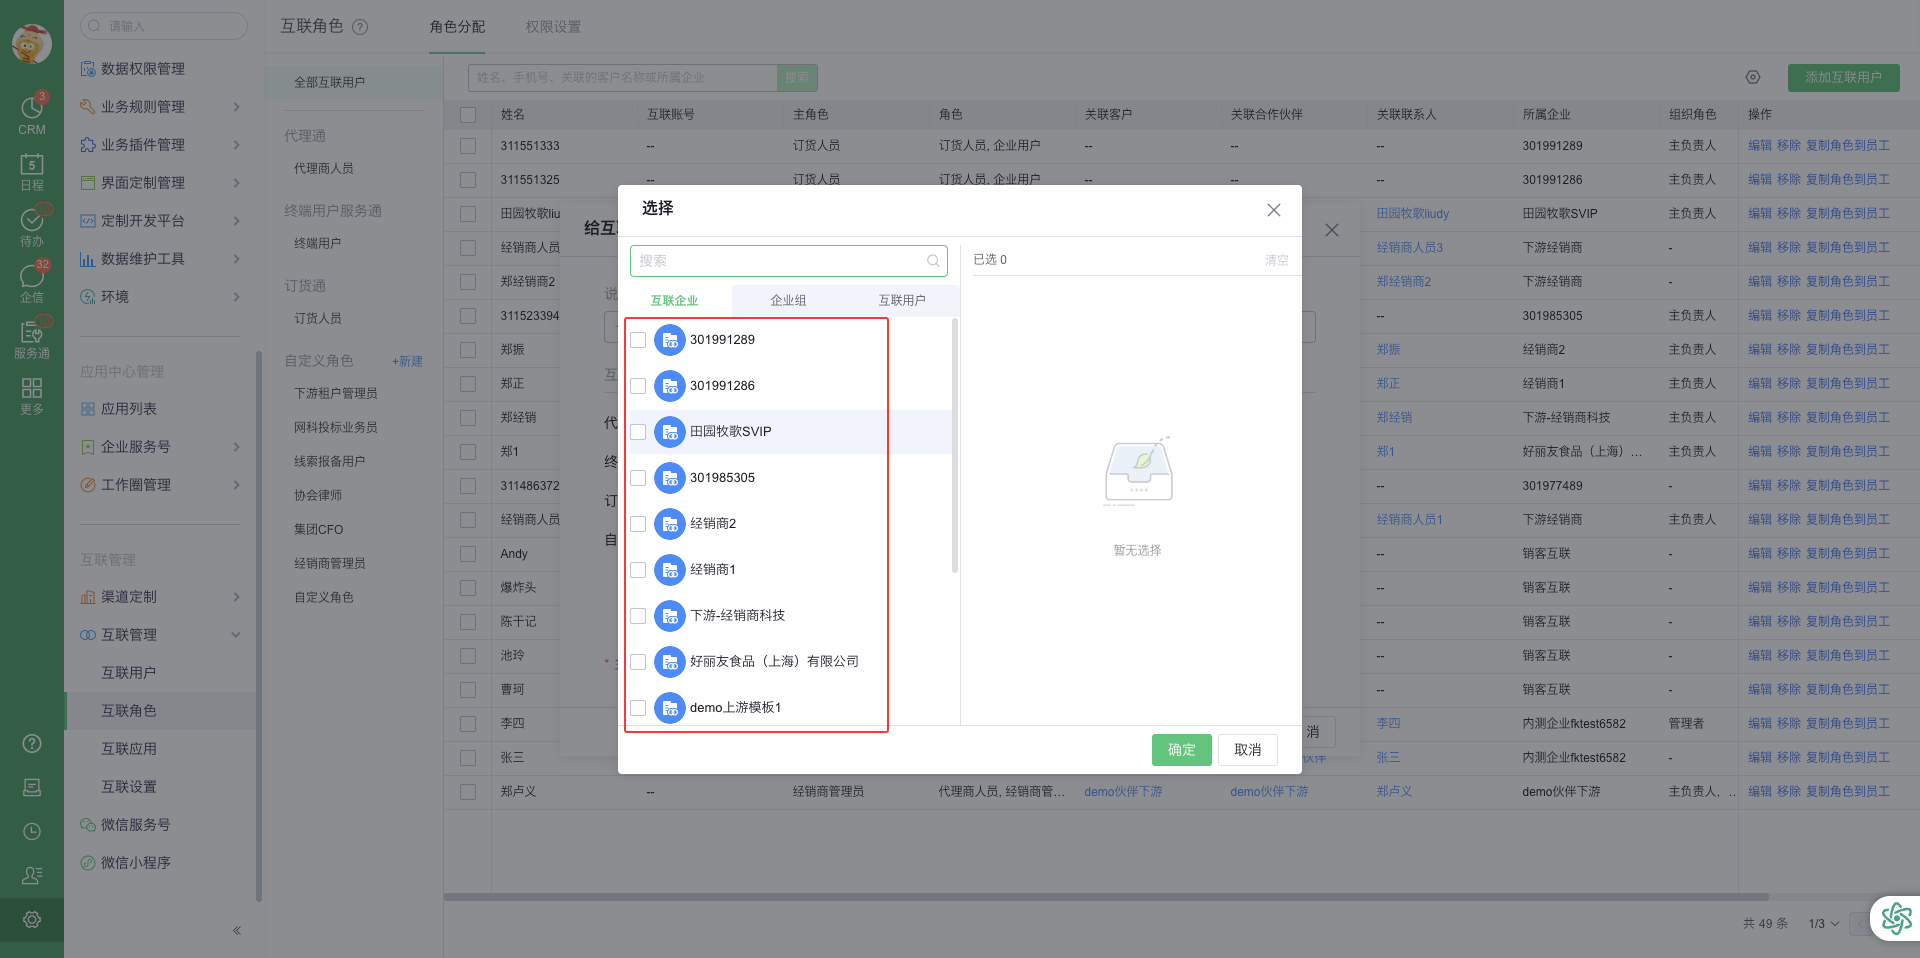Viewport: 1920px width, 958px height.
Task: Open the 更多 apps grid icon
Action: click(x=31, y=394)
